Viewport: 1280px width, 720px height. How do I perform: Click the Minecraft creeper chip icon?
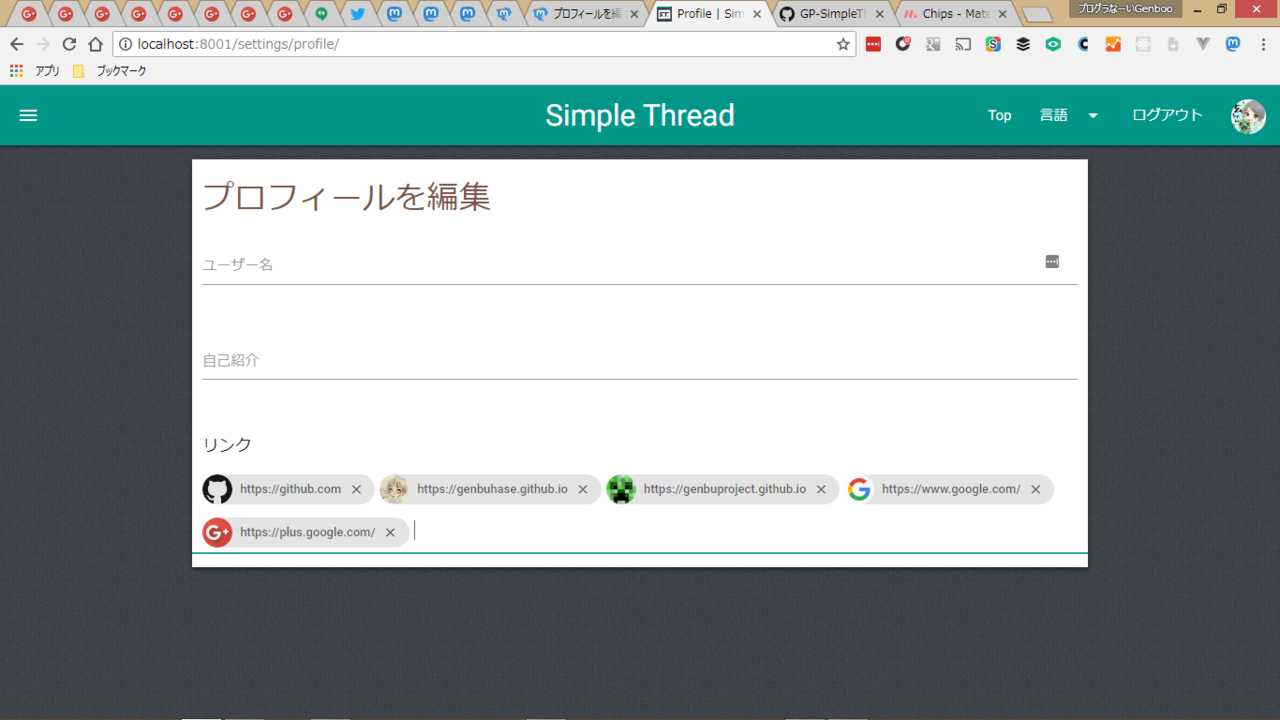(x=621, y=489)
